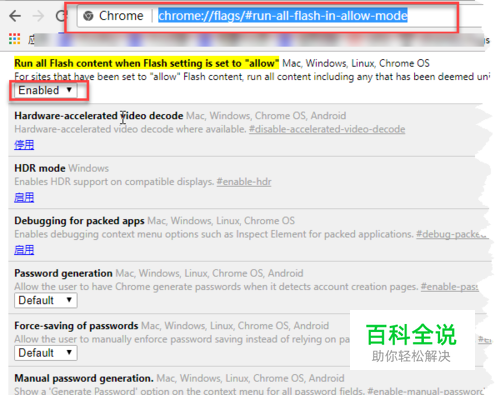Click the 启用 link under HDR mode
The width and height of the screenshot is (500, 395).
[24, 197]
